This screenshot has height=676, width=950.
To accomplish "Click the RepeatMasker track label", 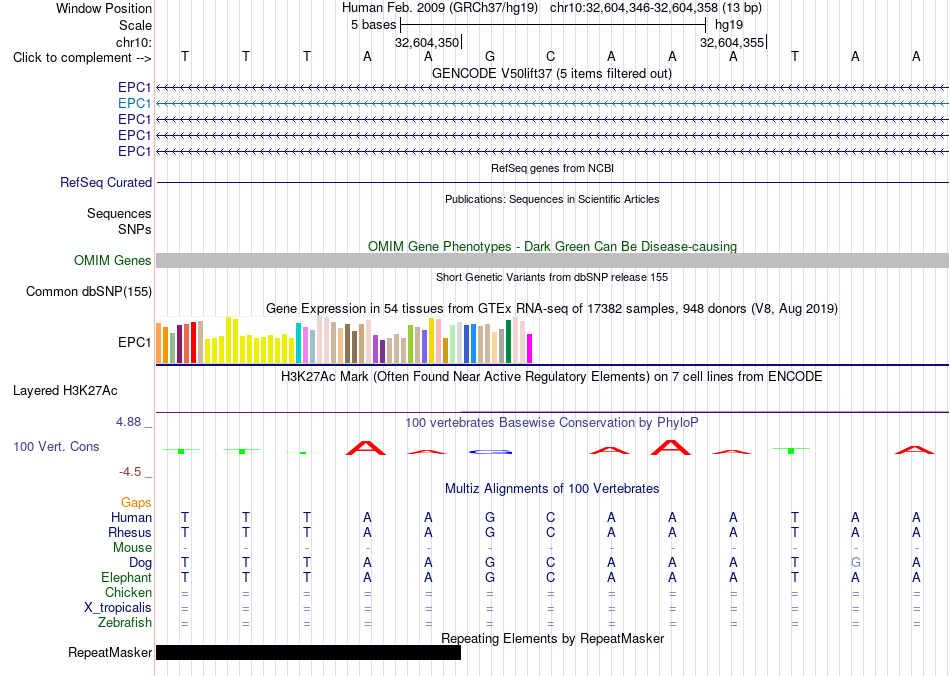I will 110,652.
